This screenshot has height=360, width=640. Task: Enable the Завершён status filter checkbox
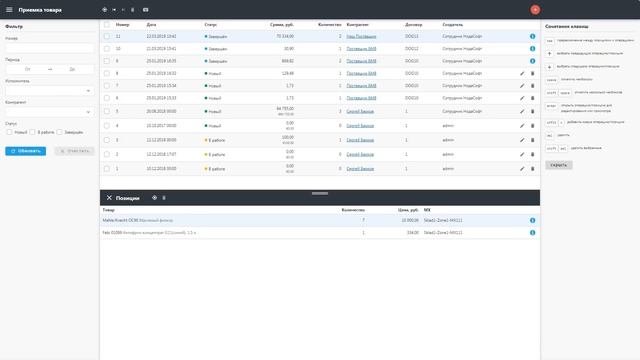click(59, 132)
